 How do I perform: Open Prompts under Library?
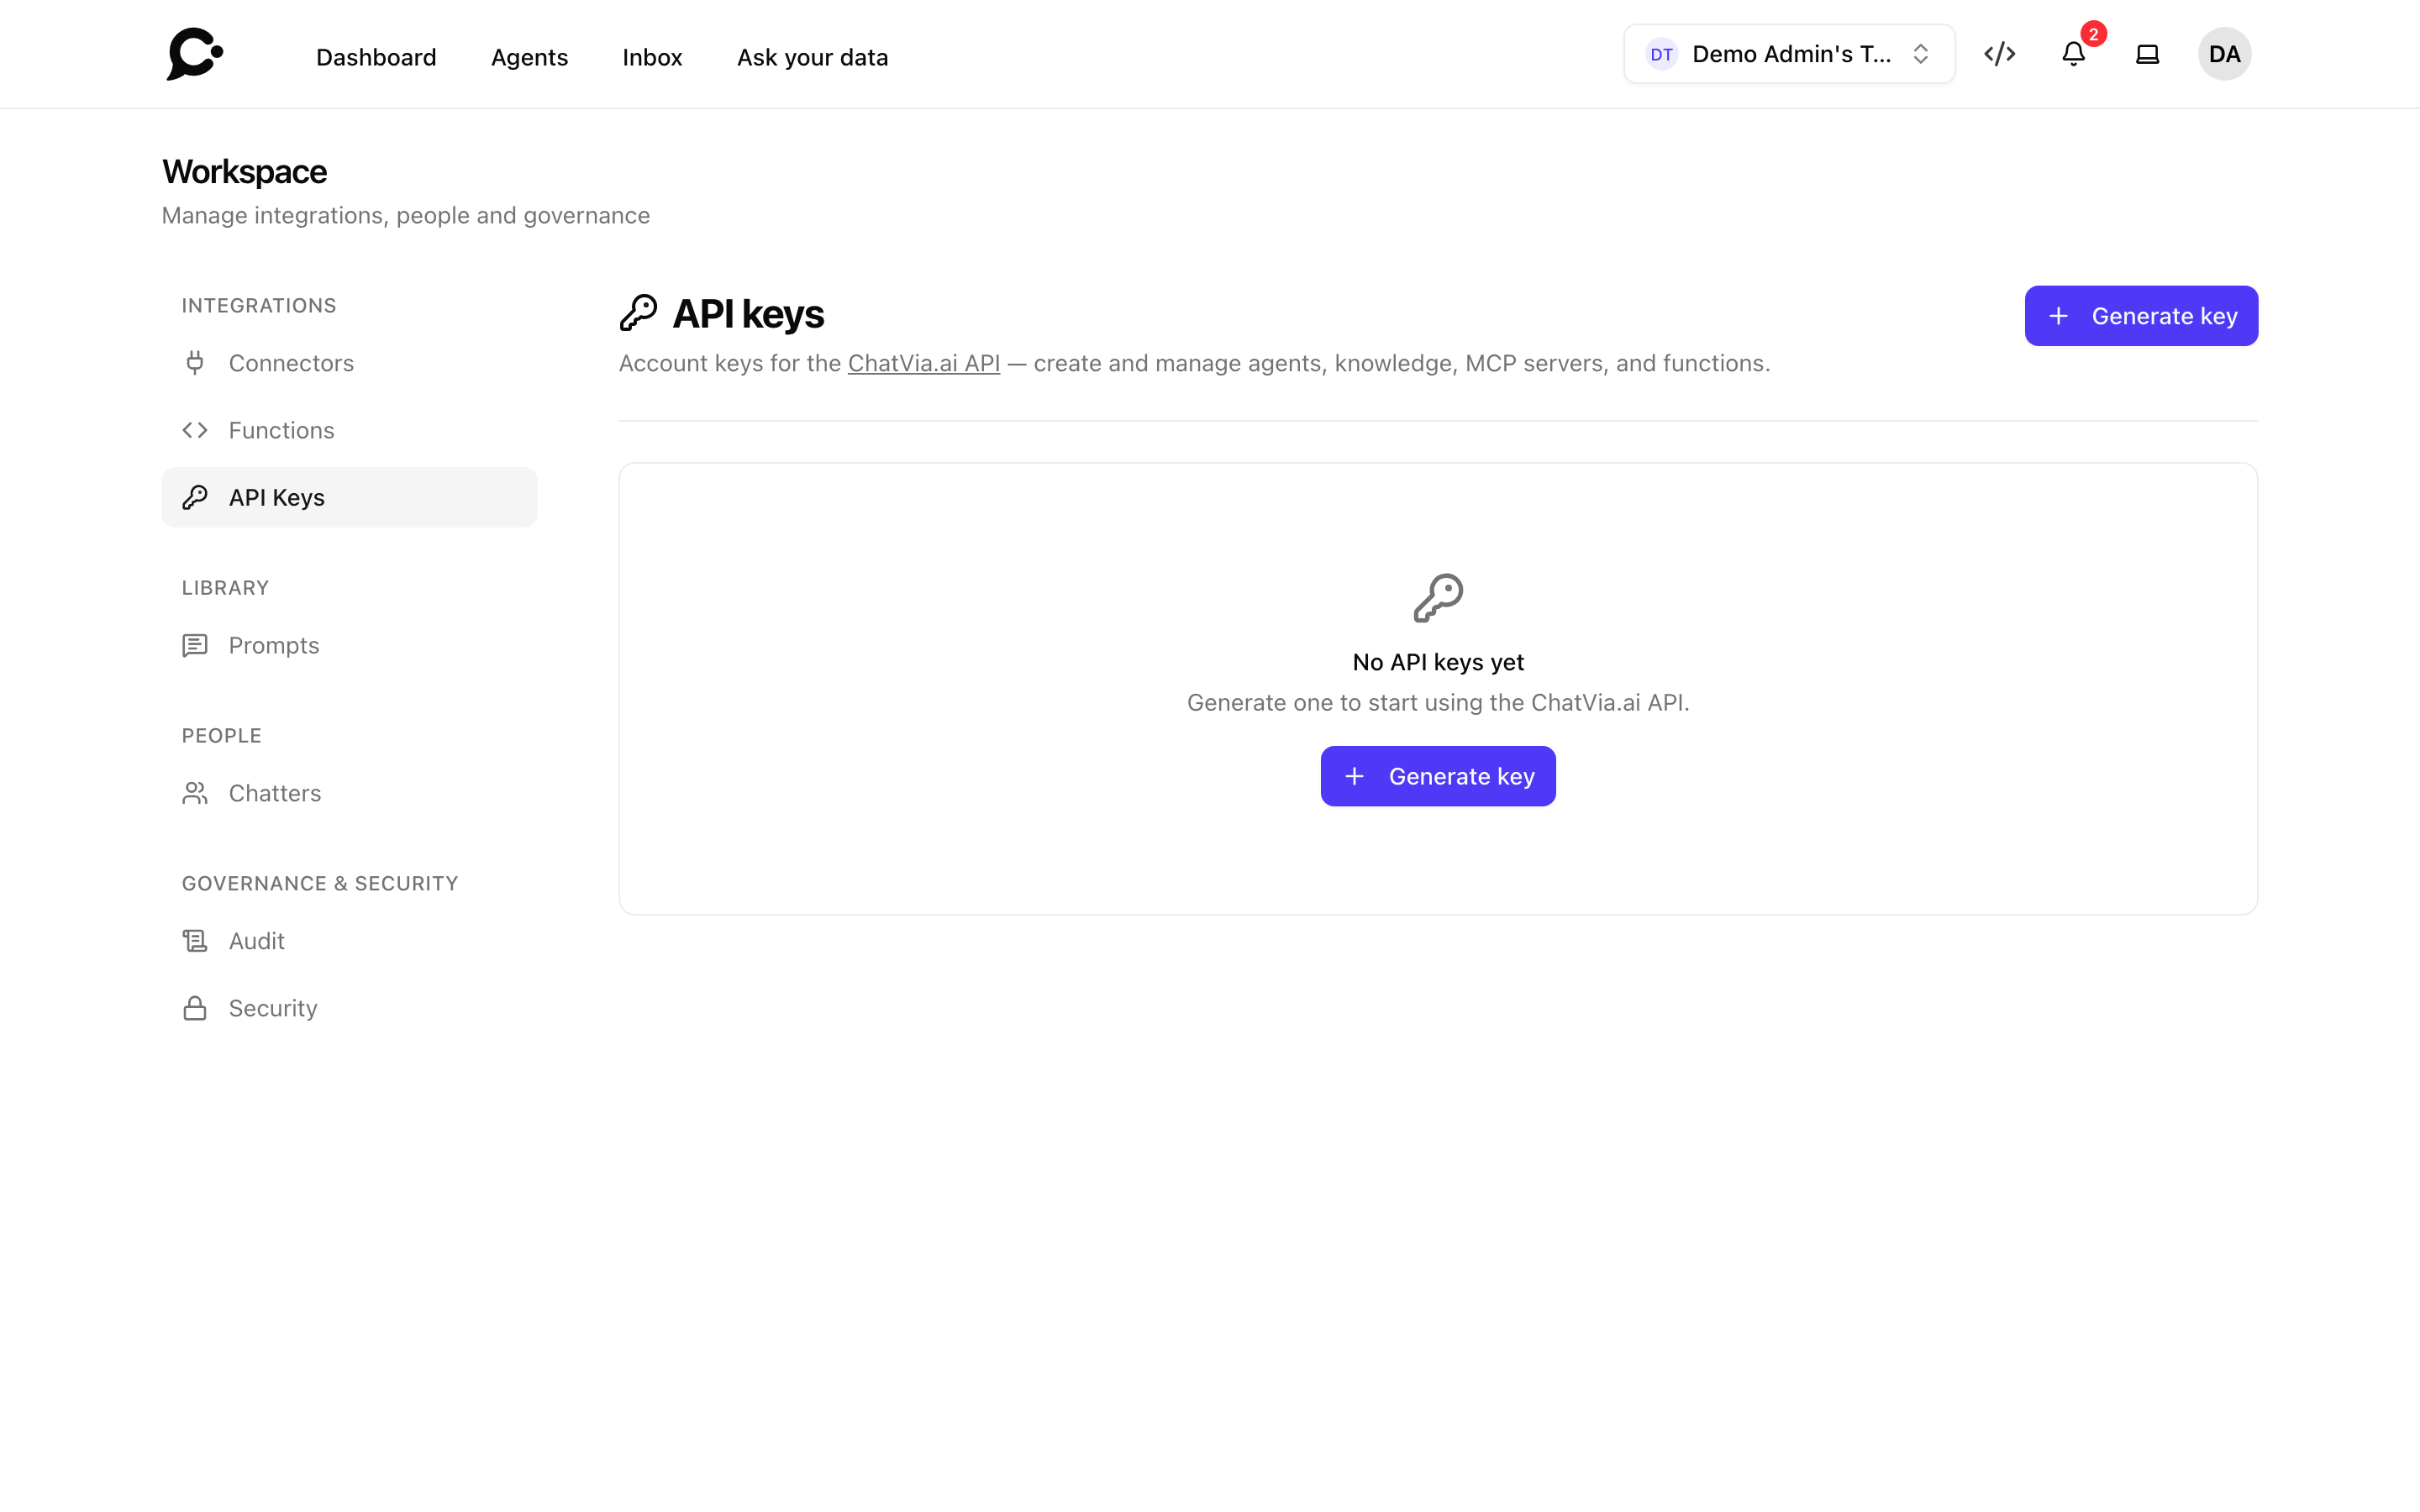tap(349, 645)
